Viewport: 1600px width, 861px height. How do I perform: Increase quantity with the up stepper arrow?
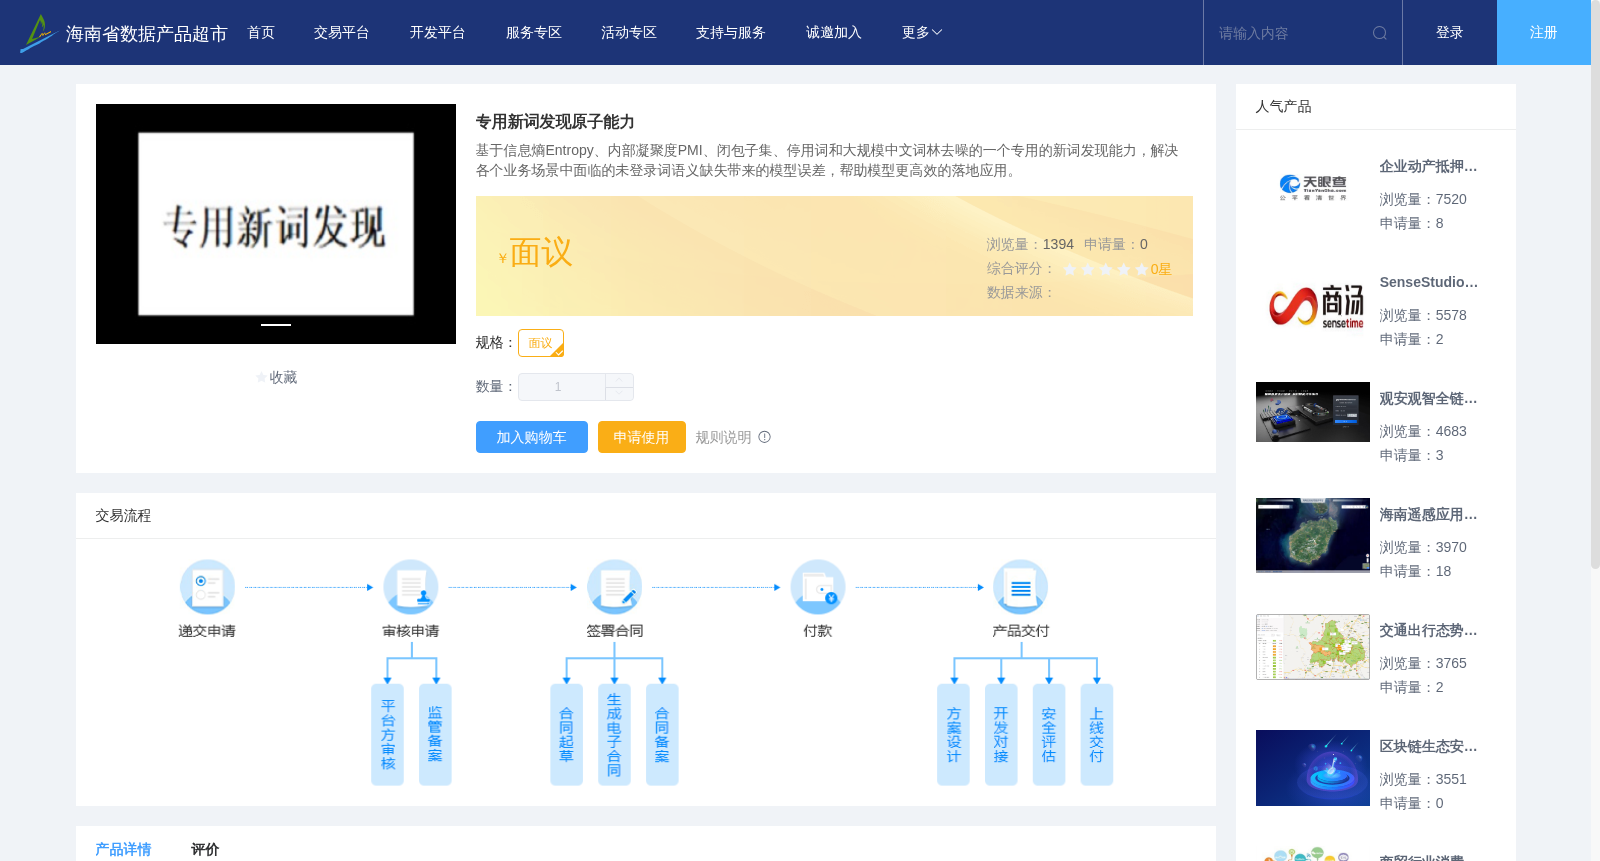pos(619,380)
